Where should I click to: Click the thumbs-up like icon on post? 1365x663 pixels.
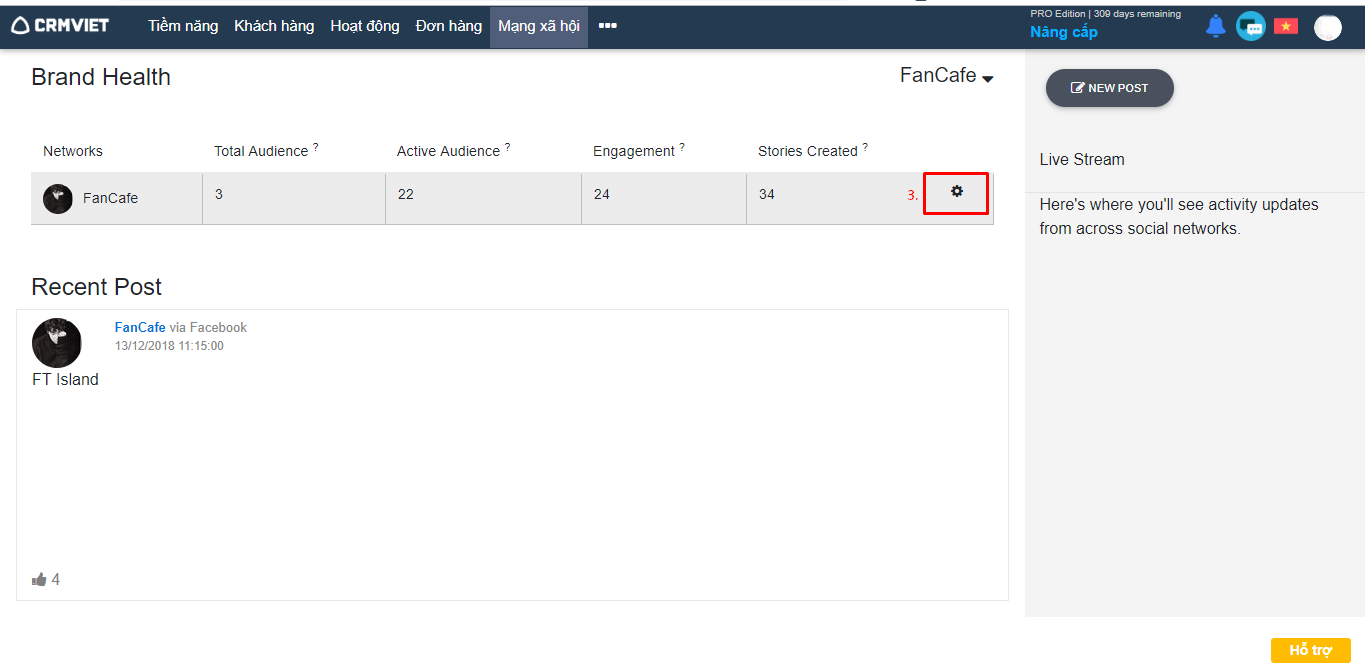pyautogui.click(x=39, y=579)
